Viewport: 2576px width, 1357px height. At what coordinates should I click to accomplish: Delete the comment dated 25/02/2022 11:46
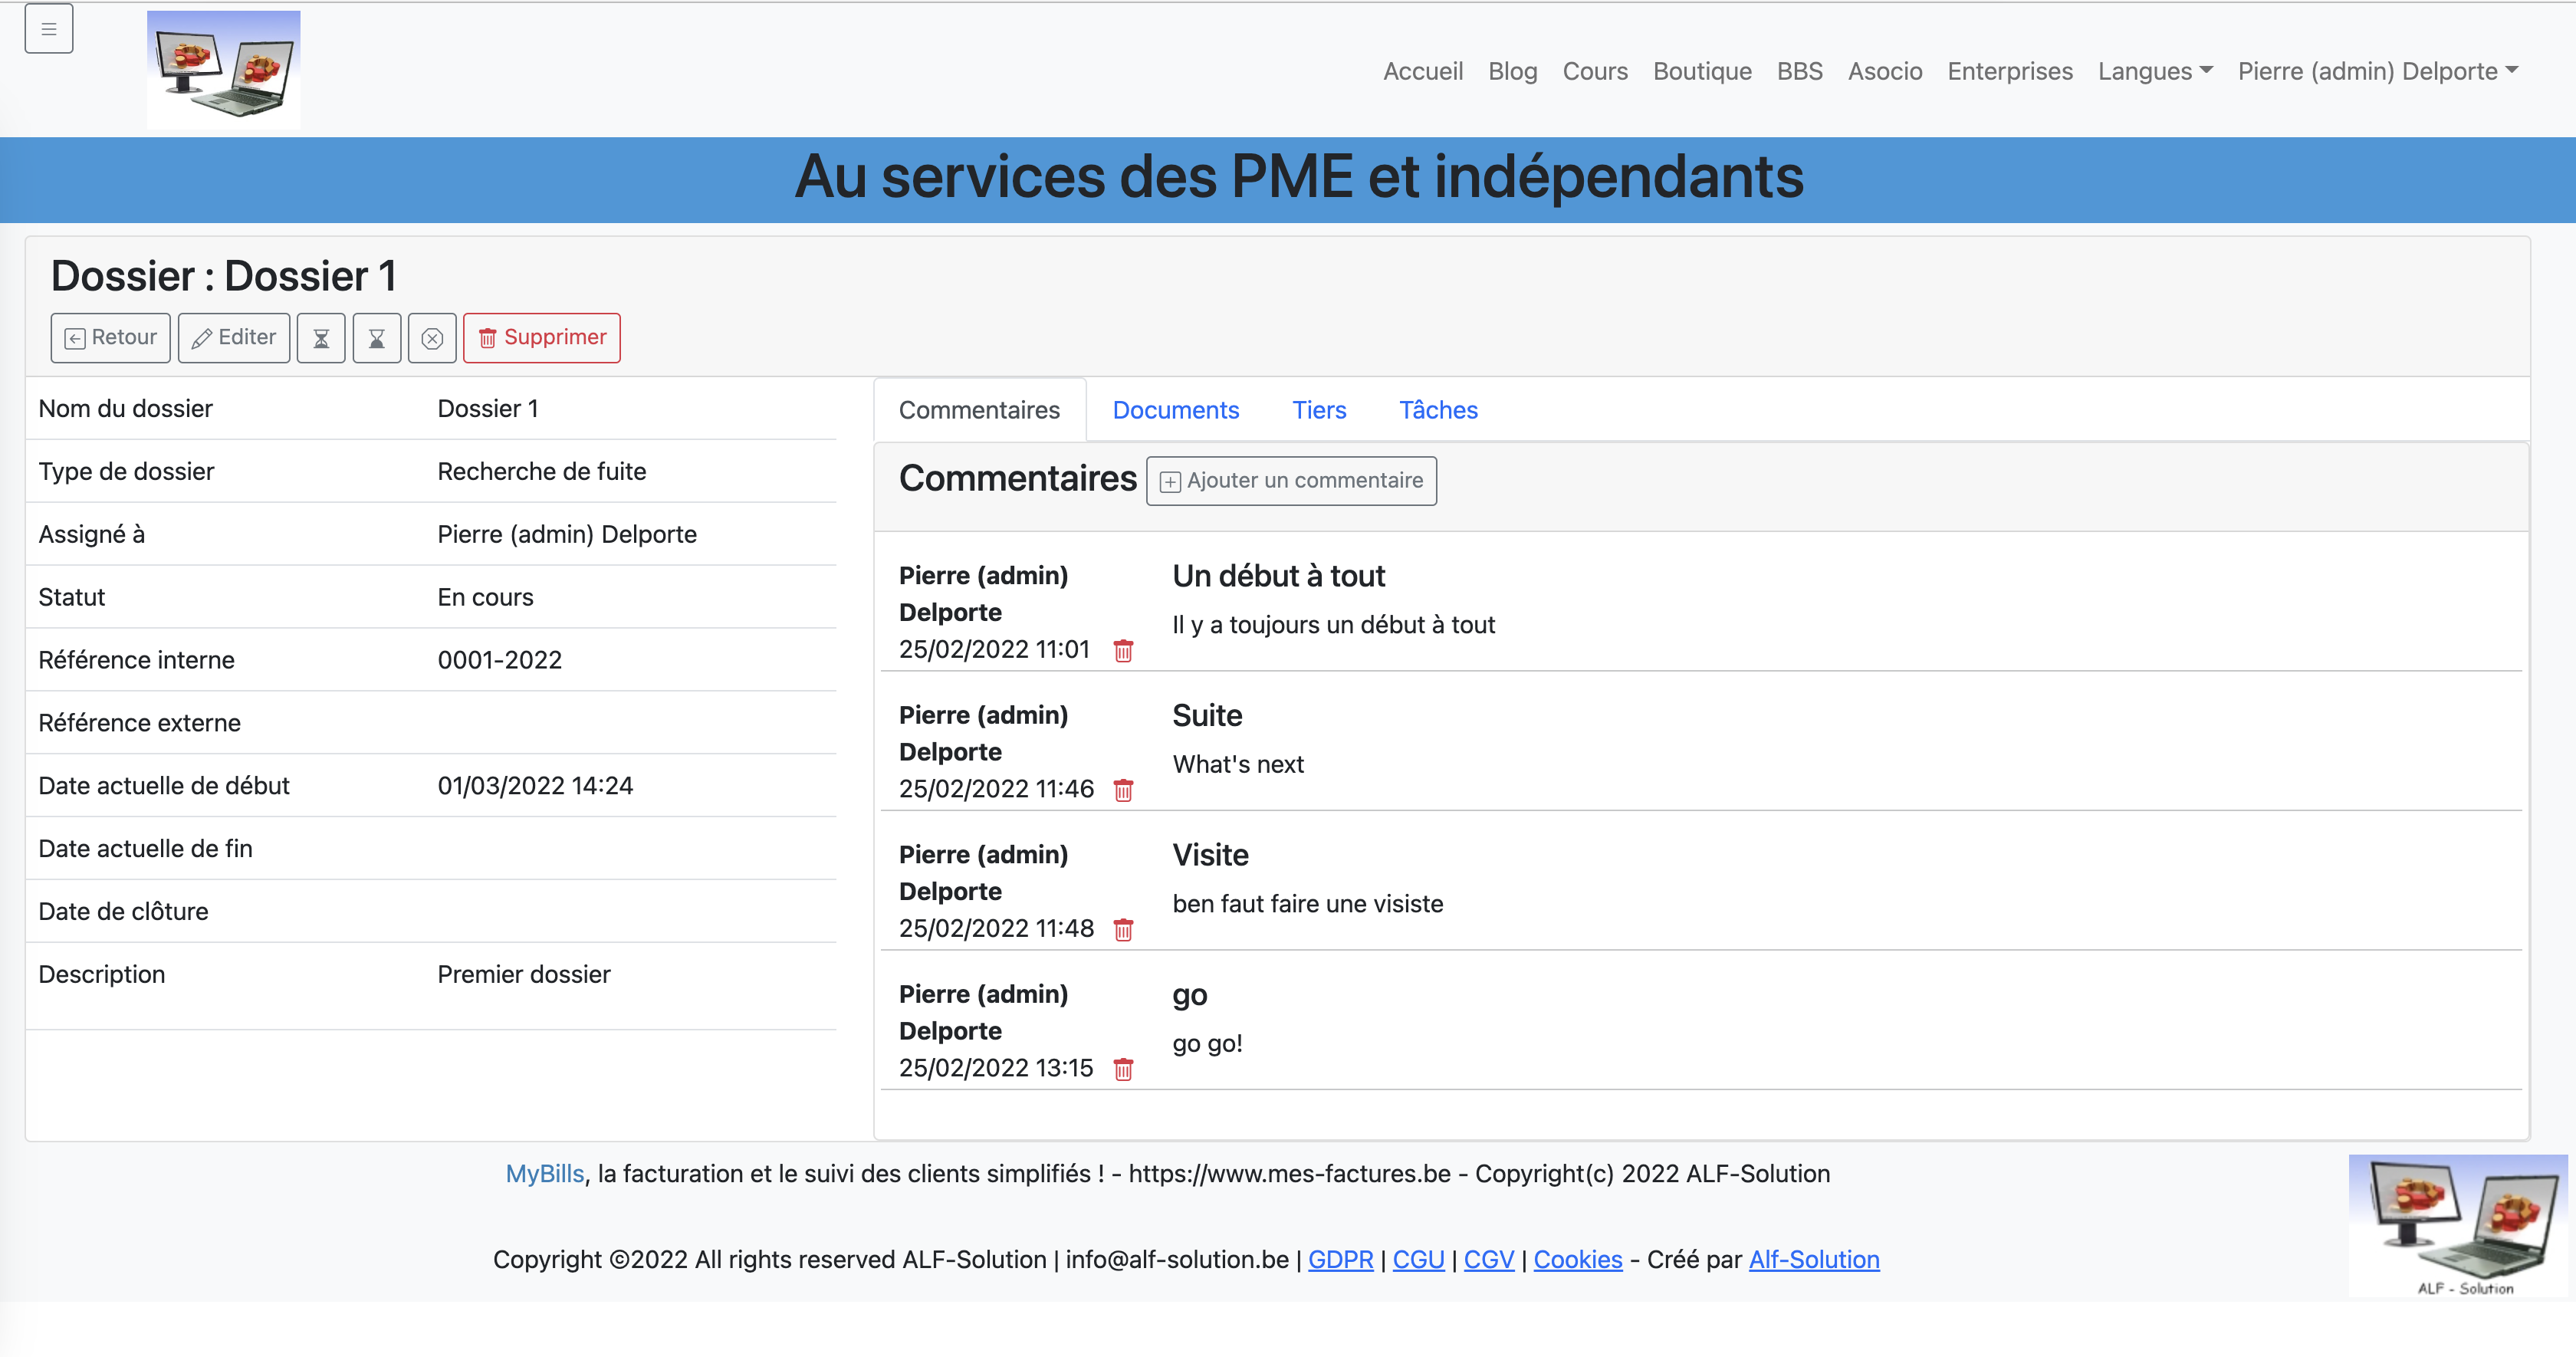(1123, 790)
